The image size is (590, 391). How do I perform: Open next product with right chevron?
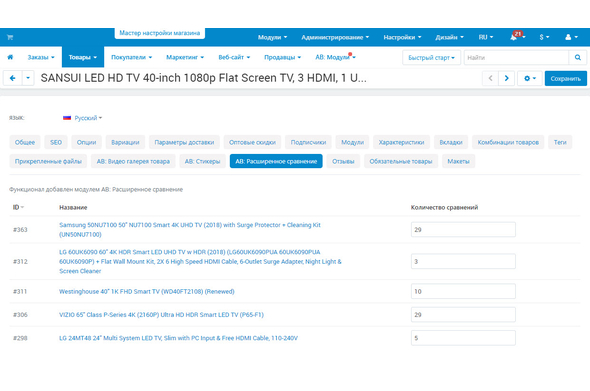[x=506, y=78]
